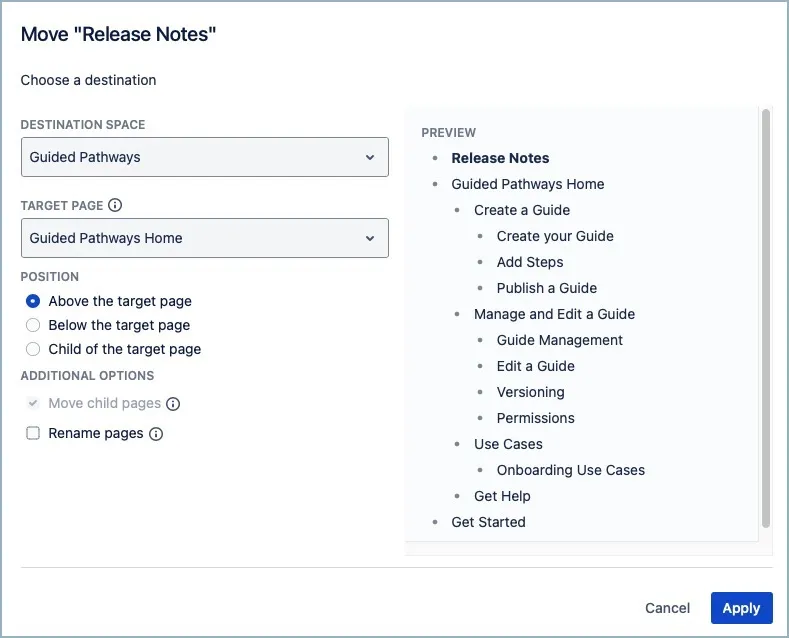Screen dimensions: 789x638
Task: Click Publish a Guide in the preview
Action: point(546,288)
